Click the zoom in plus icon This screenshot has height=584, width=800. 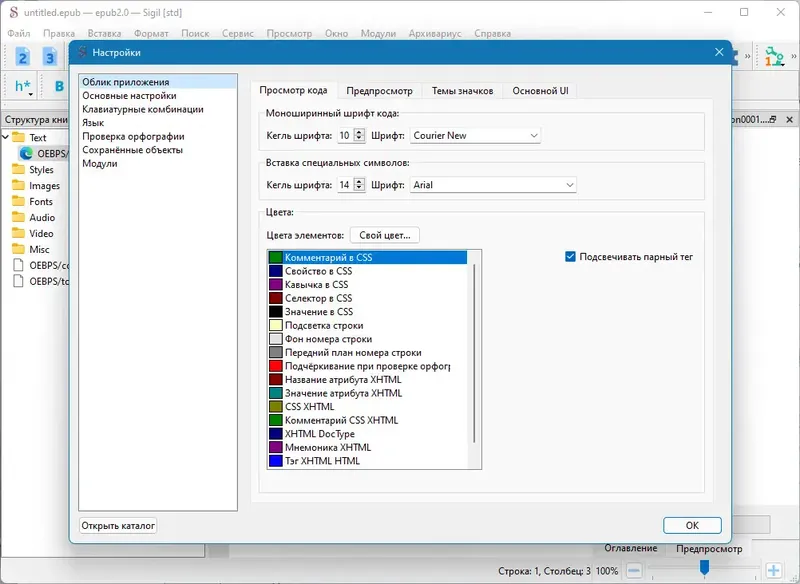pyautogui.click(x=773, y=570)
